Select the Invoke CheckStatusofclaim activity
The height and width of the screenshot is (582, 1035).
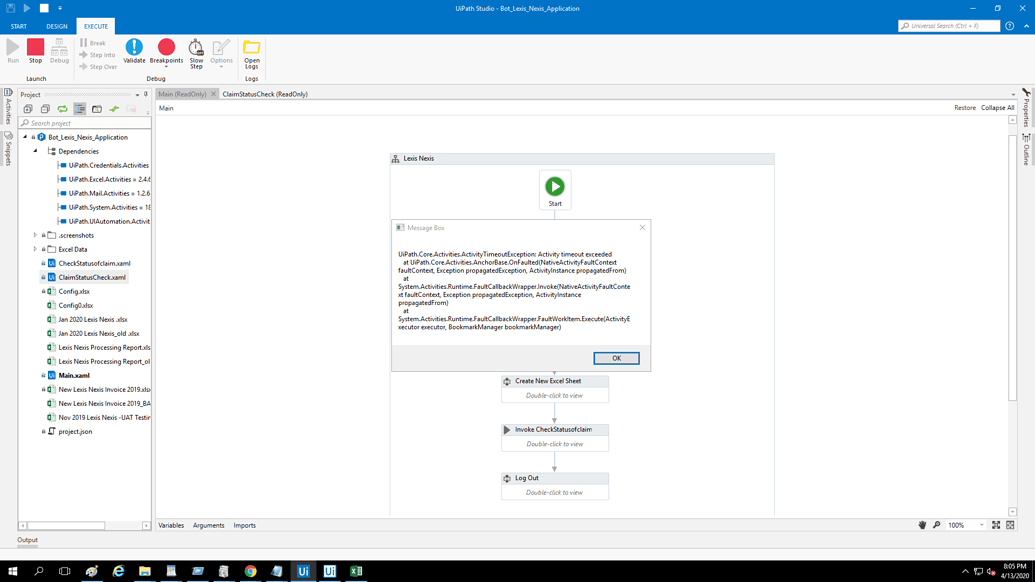pos(554,437)
